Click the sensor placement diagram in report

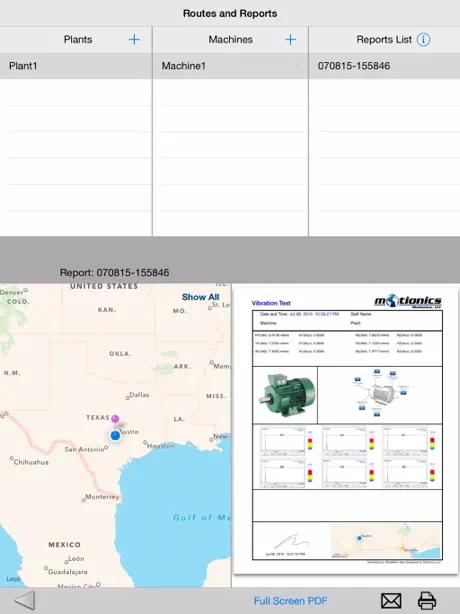point(379,393)
